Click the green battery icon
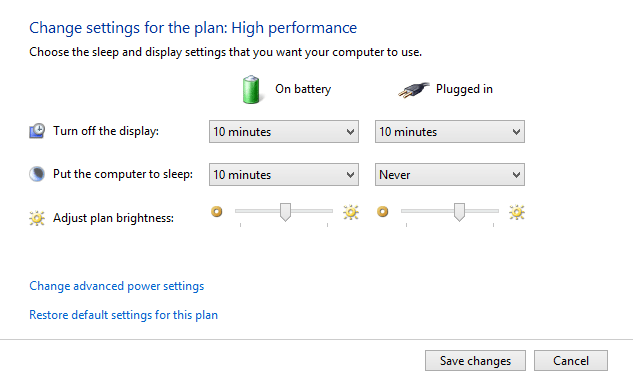Viewport: 633px width, 388px height. [x=251, y=89]
